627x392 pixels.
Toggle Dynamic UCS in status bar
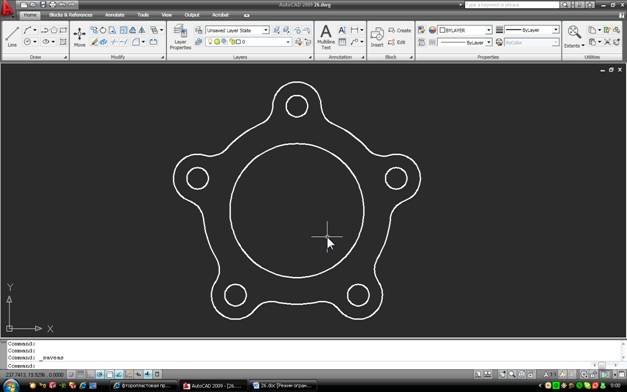pos(128,374)
